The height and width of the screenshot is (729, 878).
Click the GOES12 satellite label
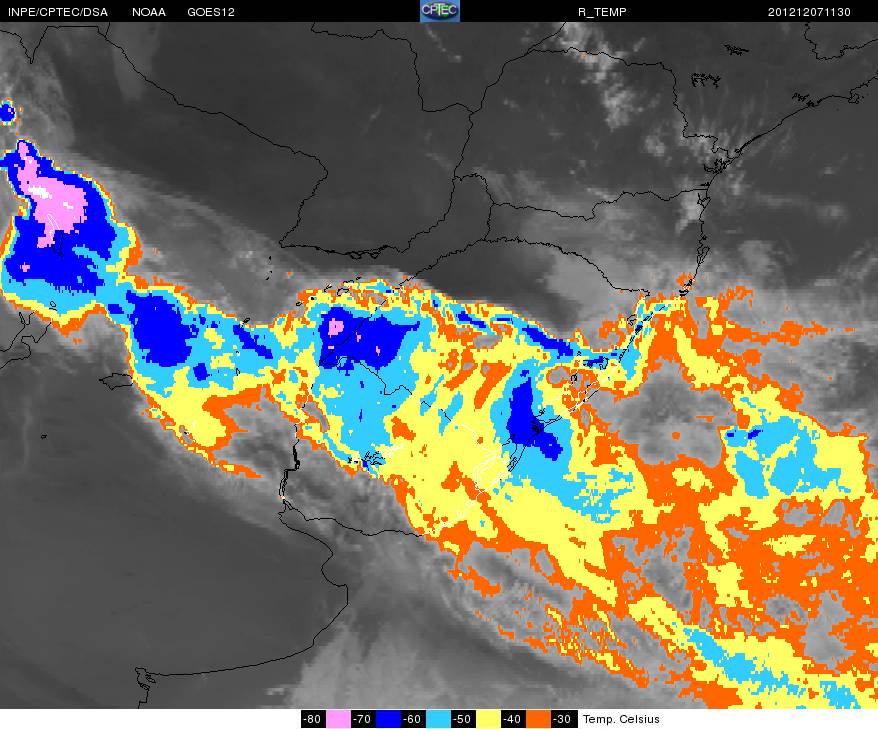point(211,12)
